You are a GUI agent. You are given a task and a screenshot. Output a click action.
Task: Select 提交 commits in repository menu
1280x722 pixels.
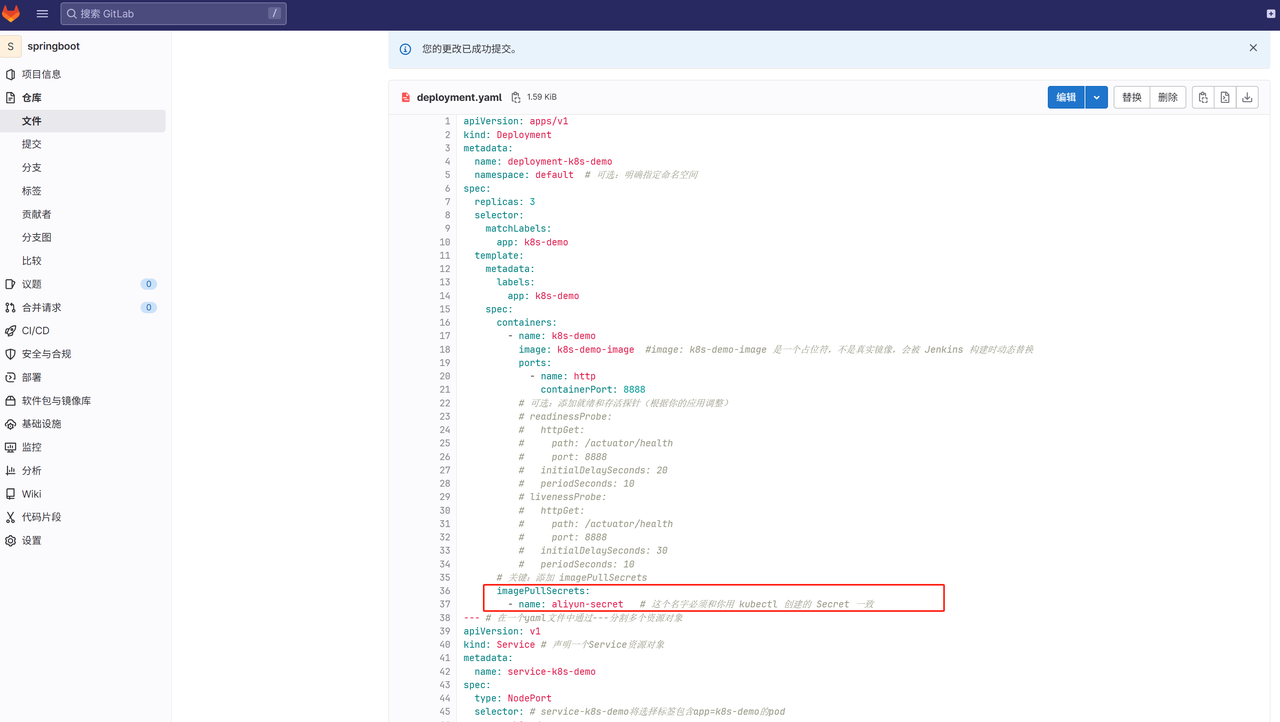click(32, 144)
